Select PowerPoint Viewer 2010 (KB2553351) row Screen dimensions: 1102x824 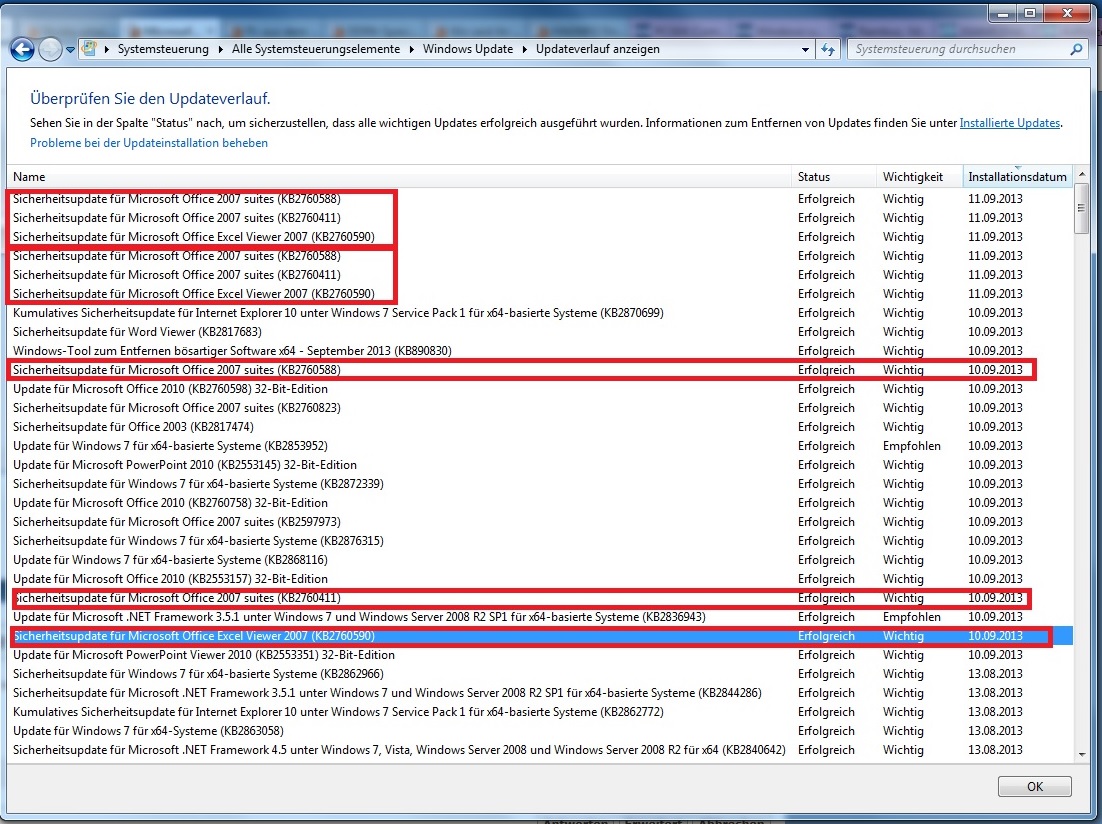540,655
